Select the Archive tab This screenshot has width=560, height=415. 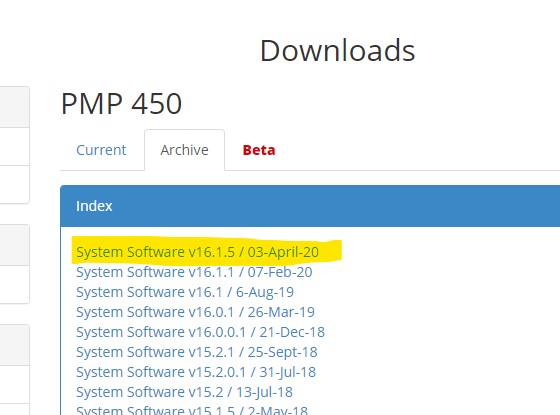[184, 150]
